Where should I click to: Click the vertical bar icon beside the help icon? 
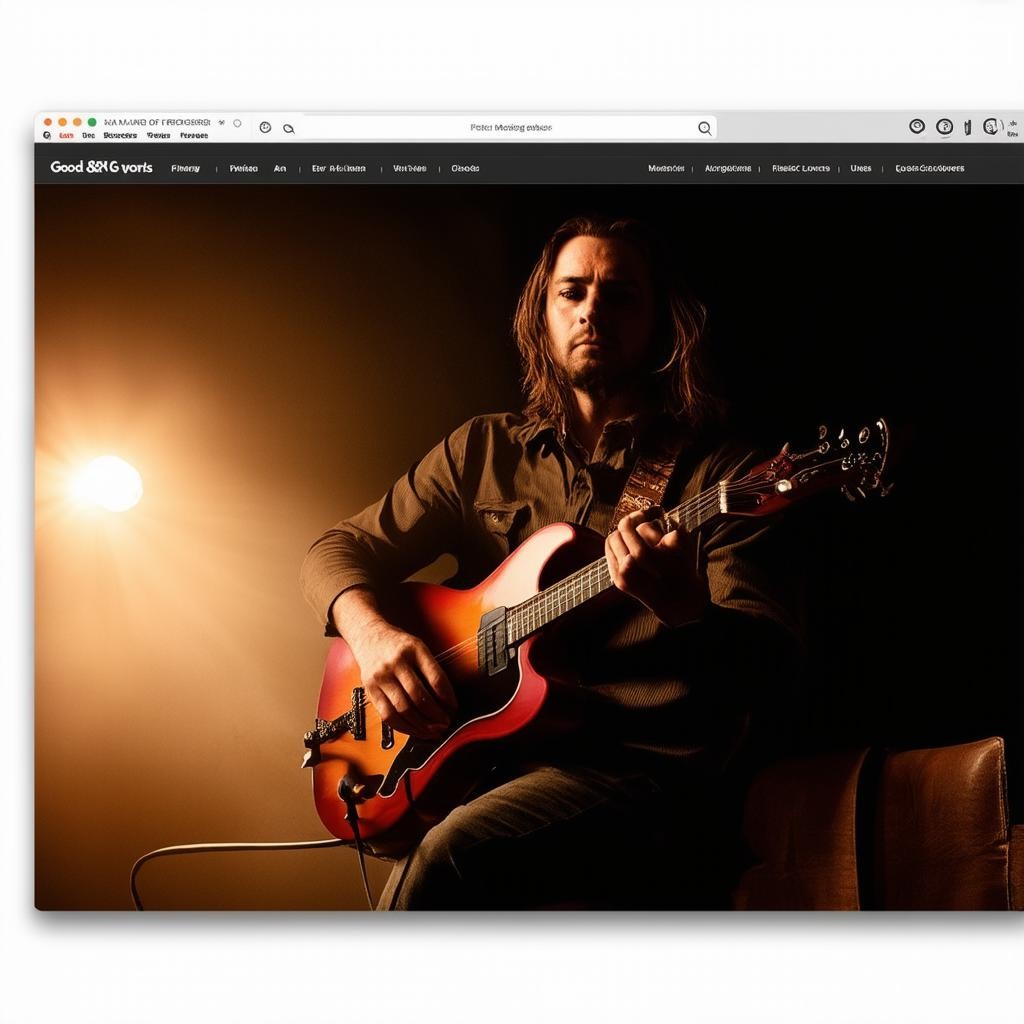tap(967, 127)
